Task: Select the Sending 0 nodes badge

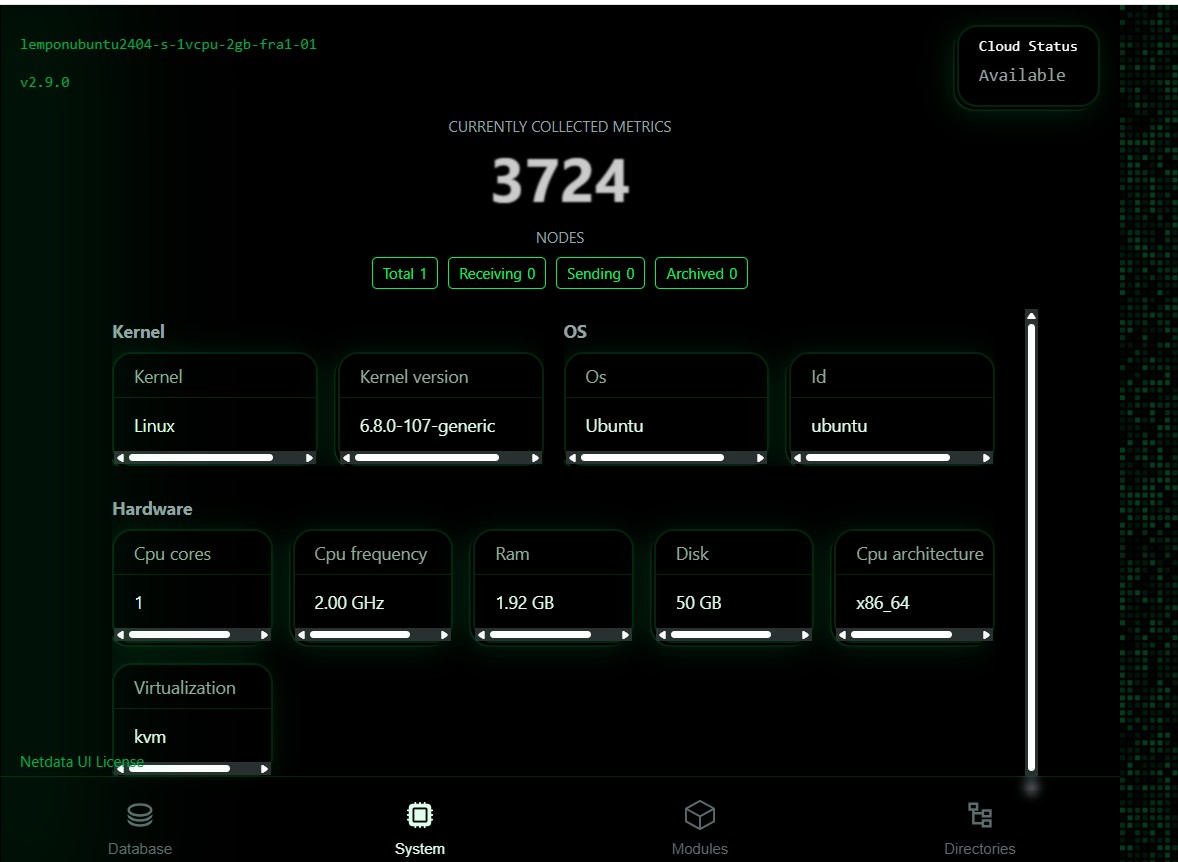Action: 600,274
